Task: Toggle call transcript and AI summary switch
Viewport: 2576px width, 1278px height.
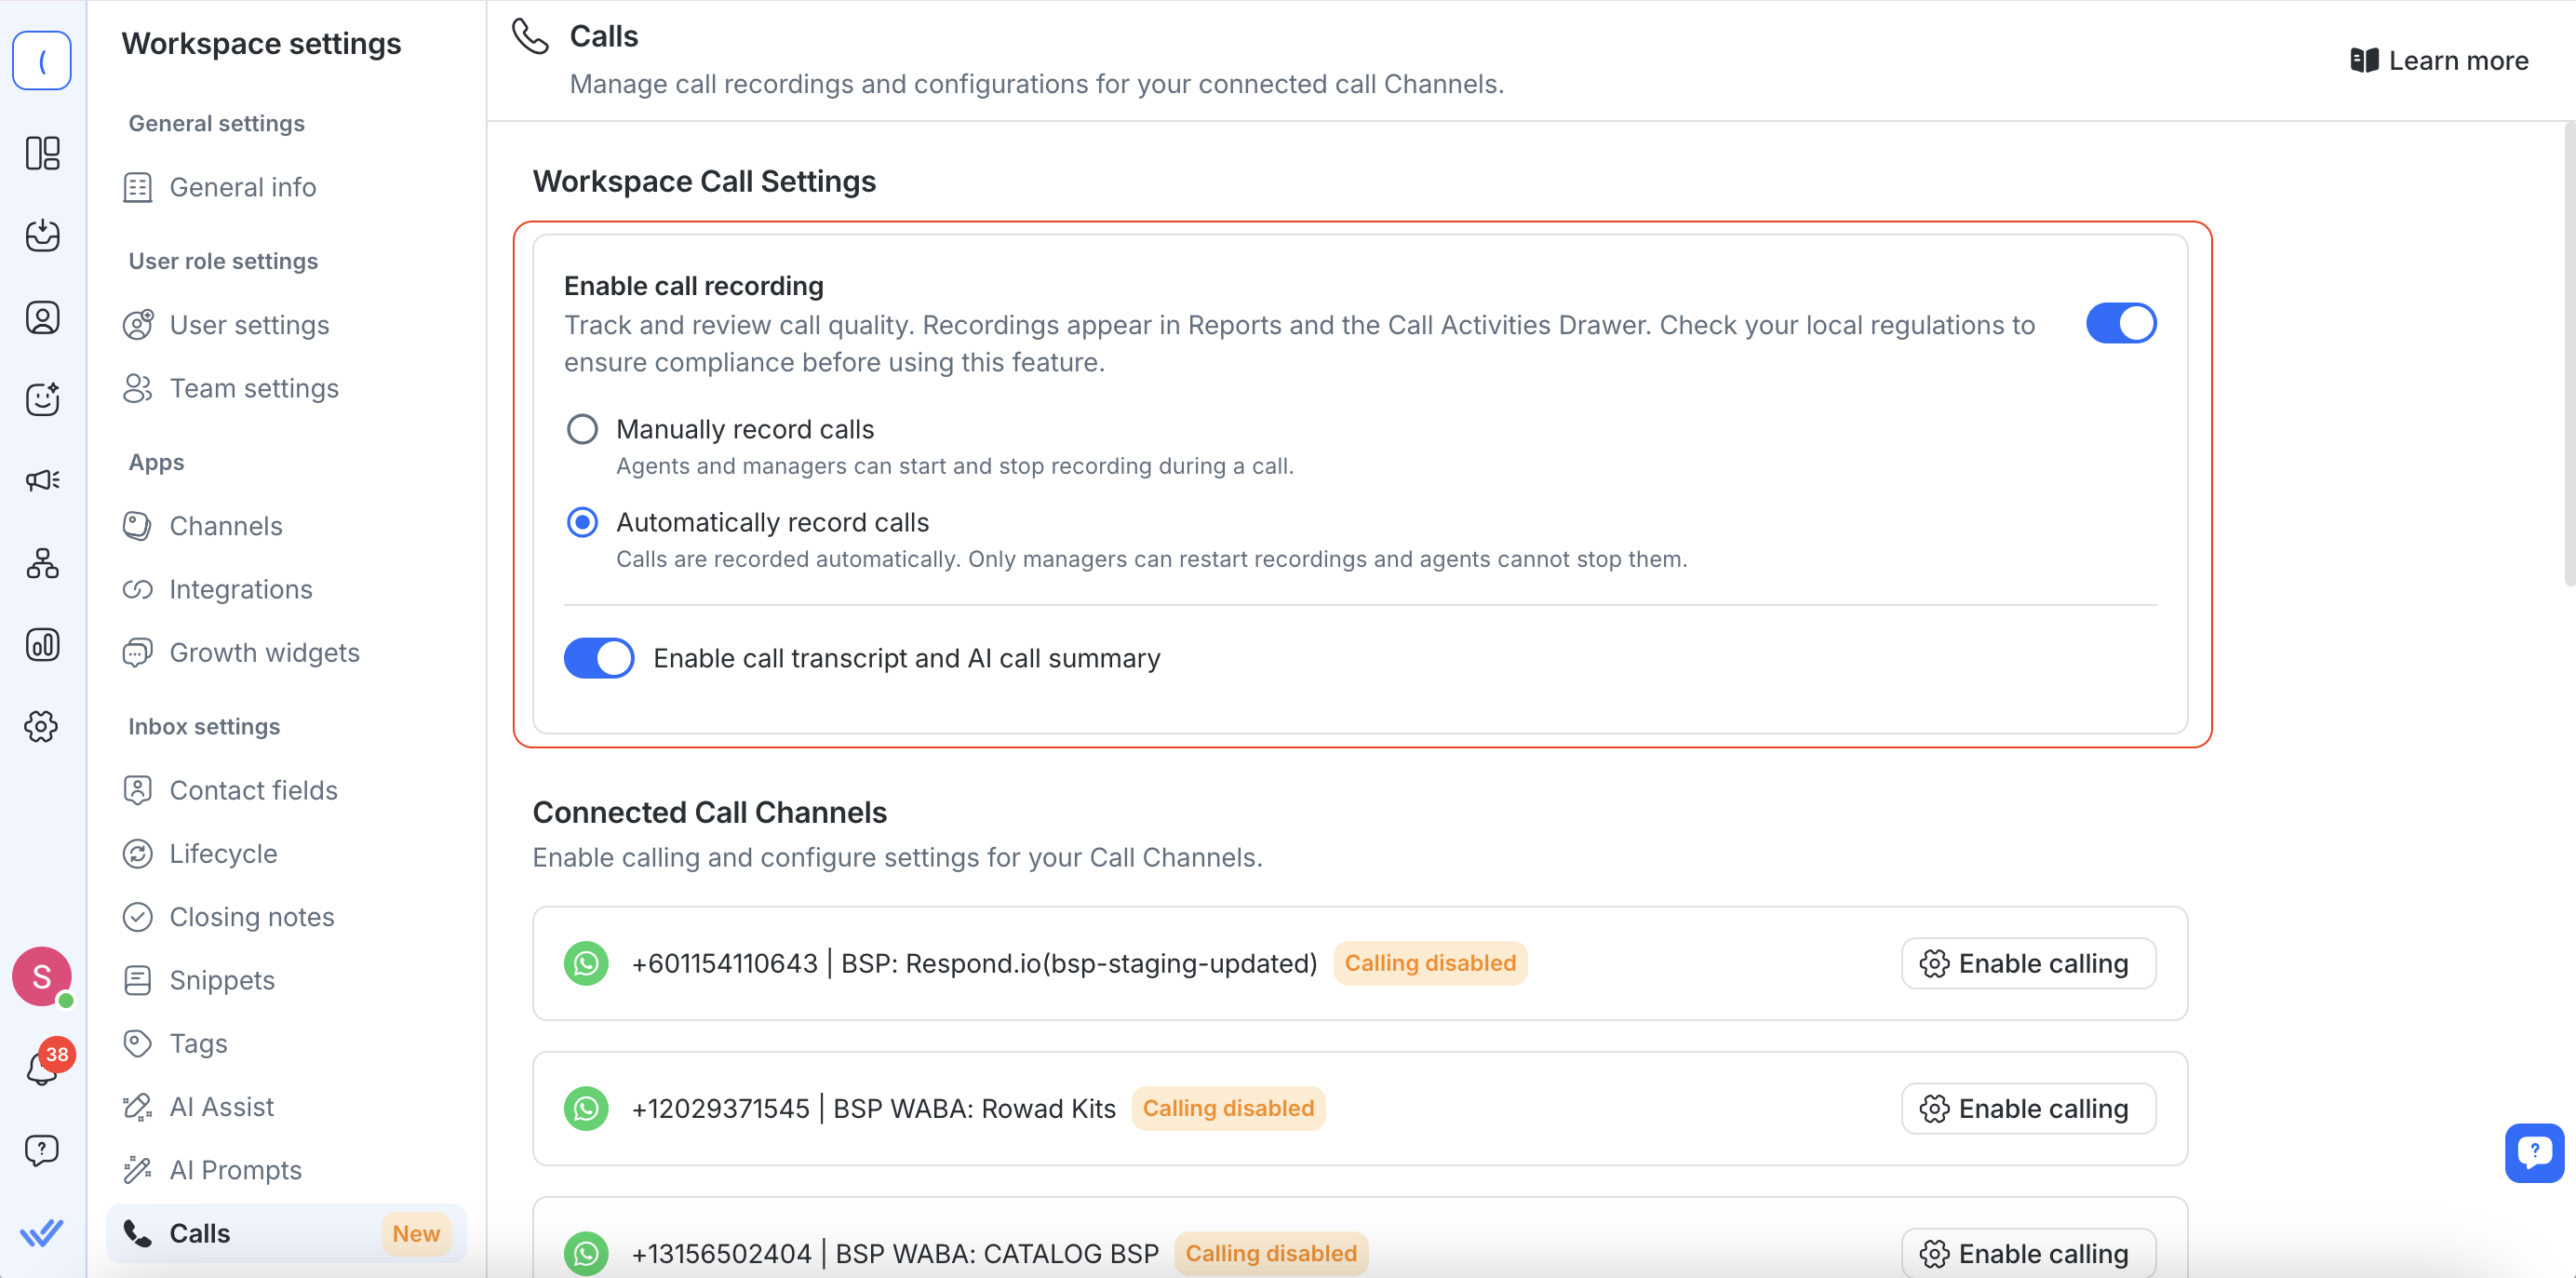Action: coord(598,658)
